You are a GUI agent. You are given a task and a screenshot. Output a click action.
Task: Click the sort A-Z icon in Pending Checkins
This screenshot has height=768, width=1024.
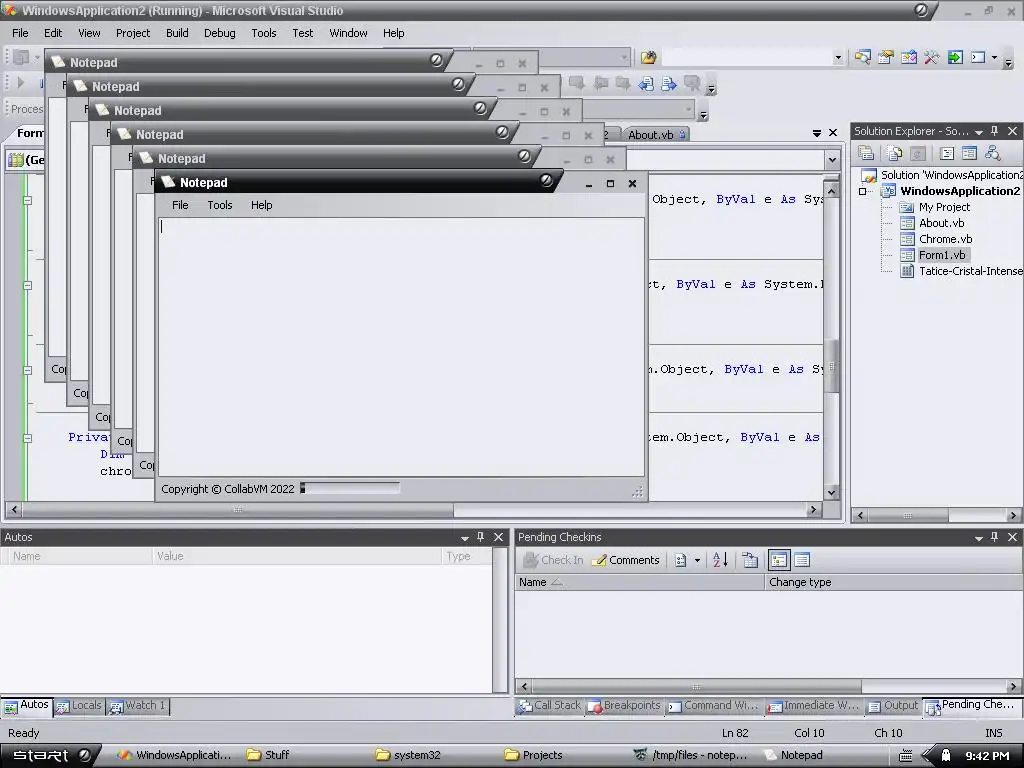click(x=720, y=560)
